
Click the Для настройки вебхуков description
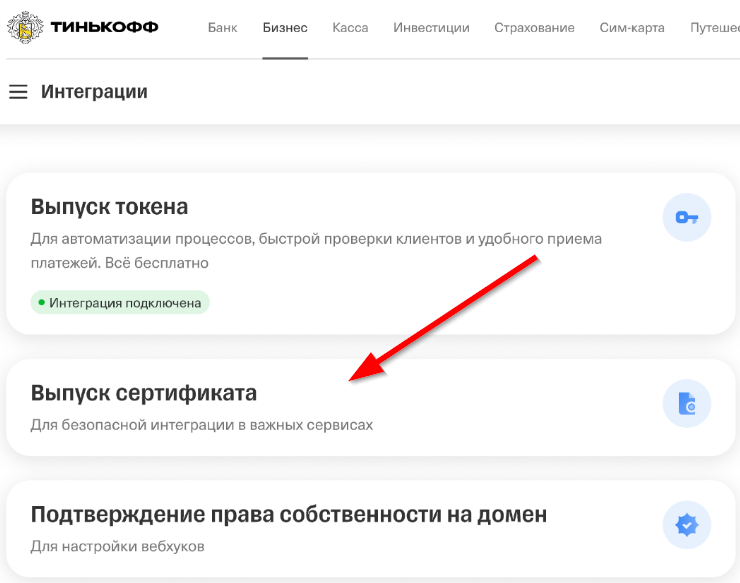pyautogui.click(x=117, y=547)
